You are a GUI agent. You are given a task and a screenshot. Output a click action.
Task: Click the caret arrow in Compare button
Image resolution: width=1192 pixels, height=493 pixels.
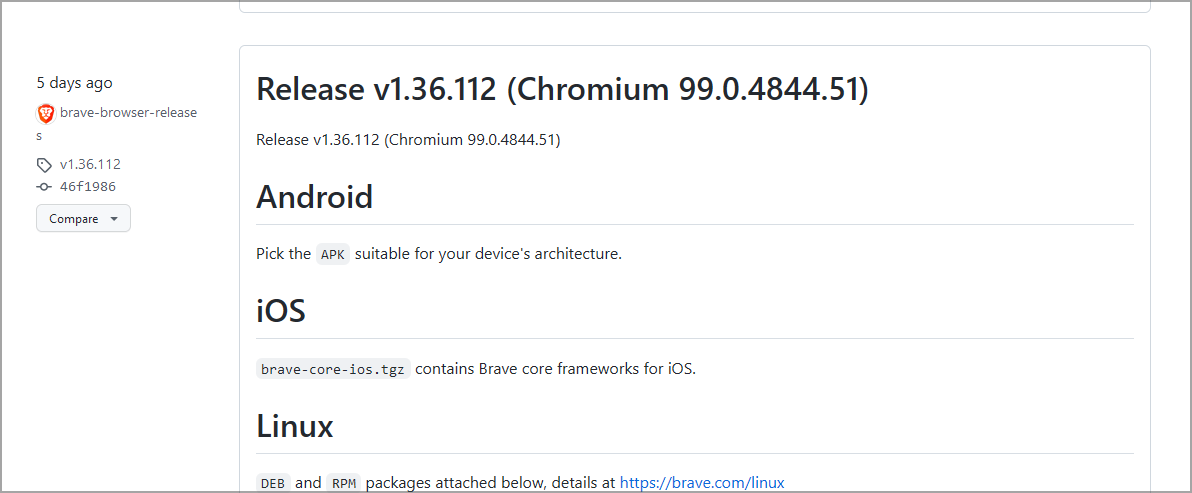(114, 219)
